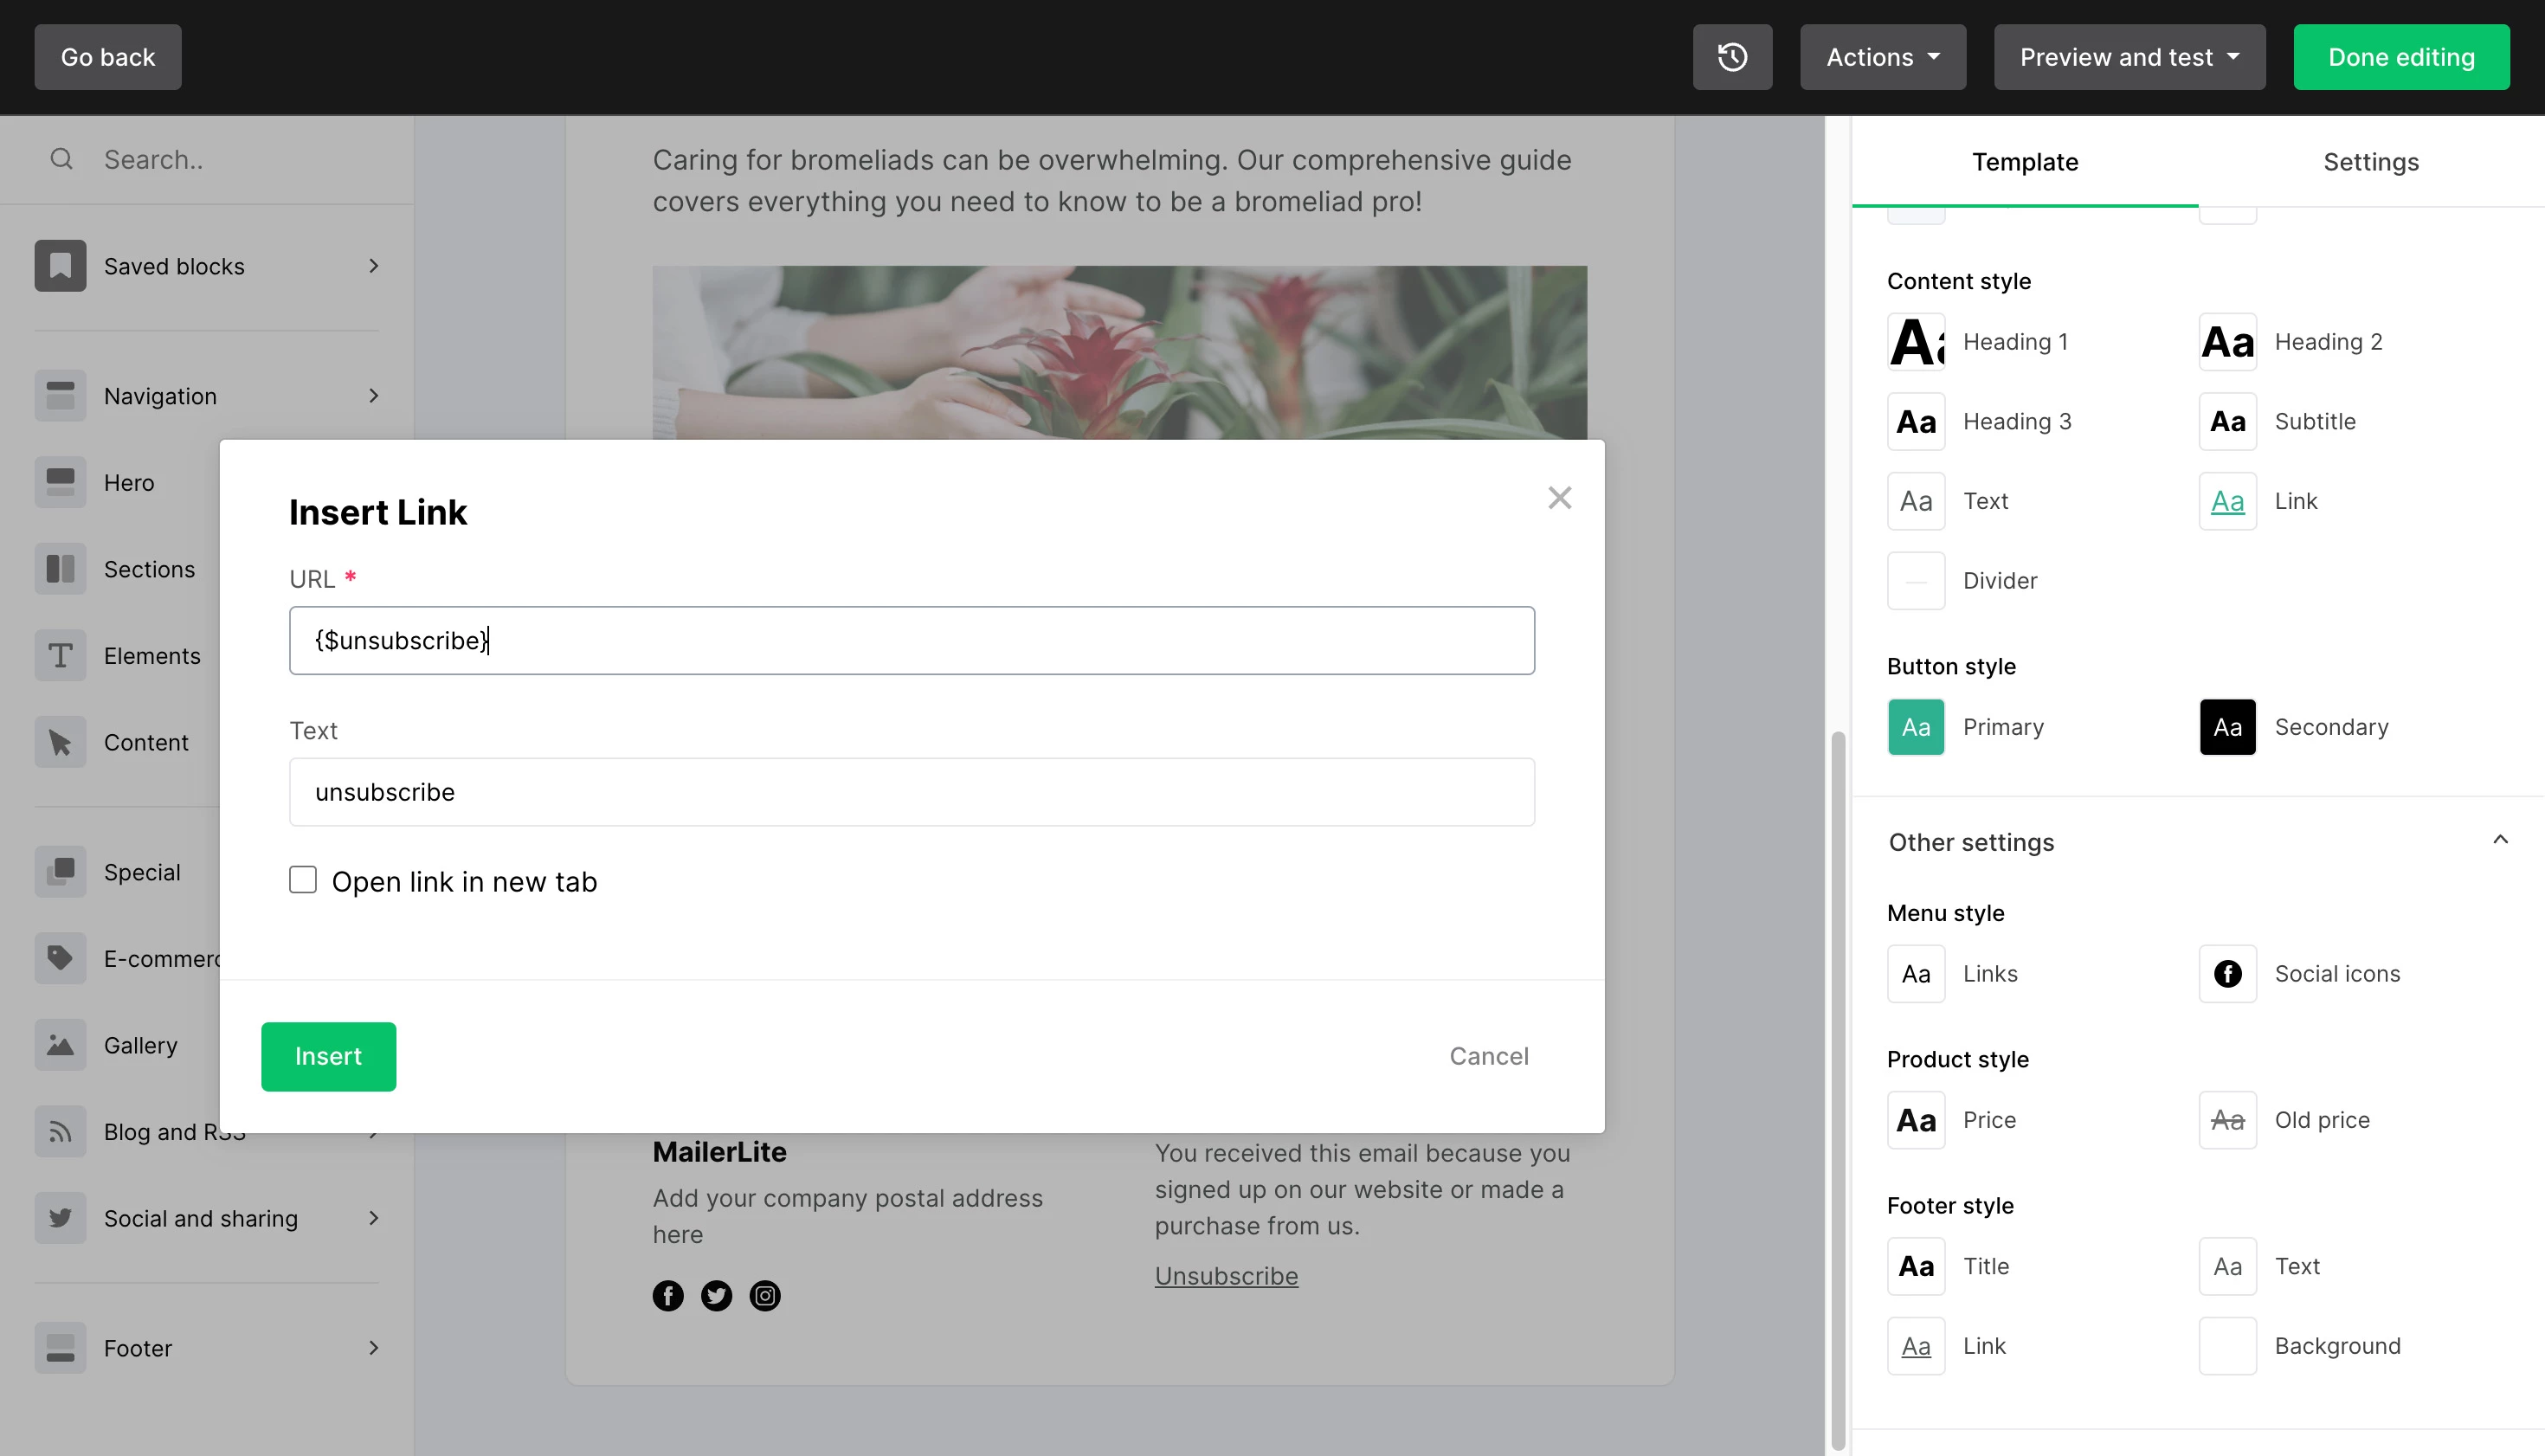Select the Primary button style swatch
The image size is (2545, 1456).
(1916, 727)
